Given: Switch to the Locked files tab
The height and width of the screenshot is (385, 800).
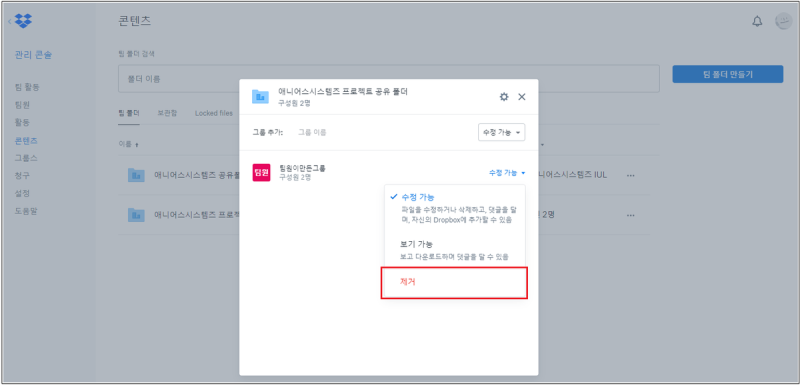Looking at the screenshot, I should tap(214, 113).
